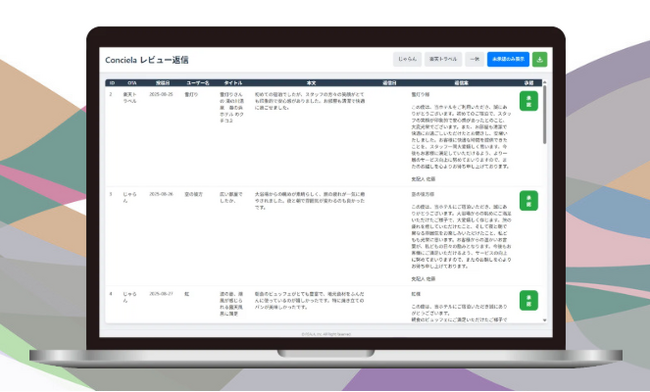The width and height of the screenshot is (650, 392).
Task: Select the date cell 2025-08-25
Action: (x=161, y=94)
